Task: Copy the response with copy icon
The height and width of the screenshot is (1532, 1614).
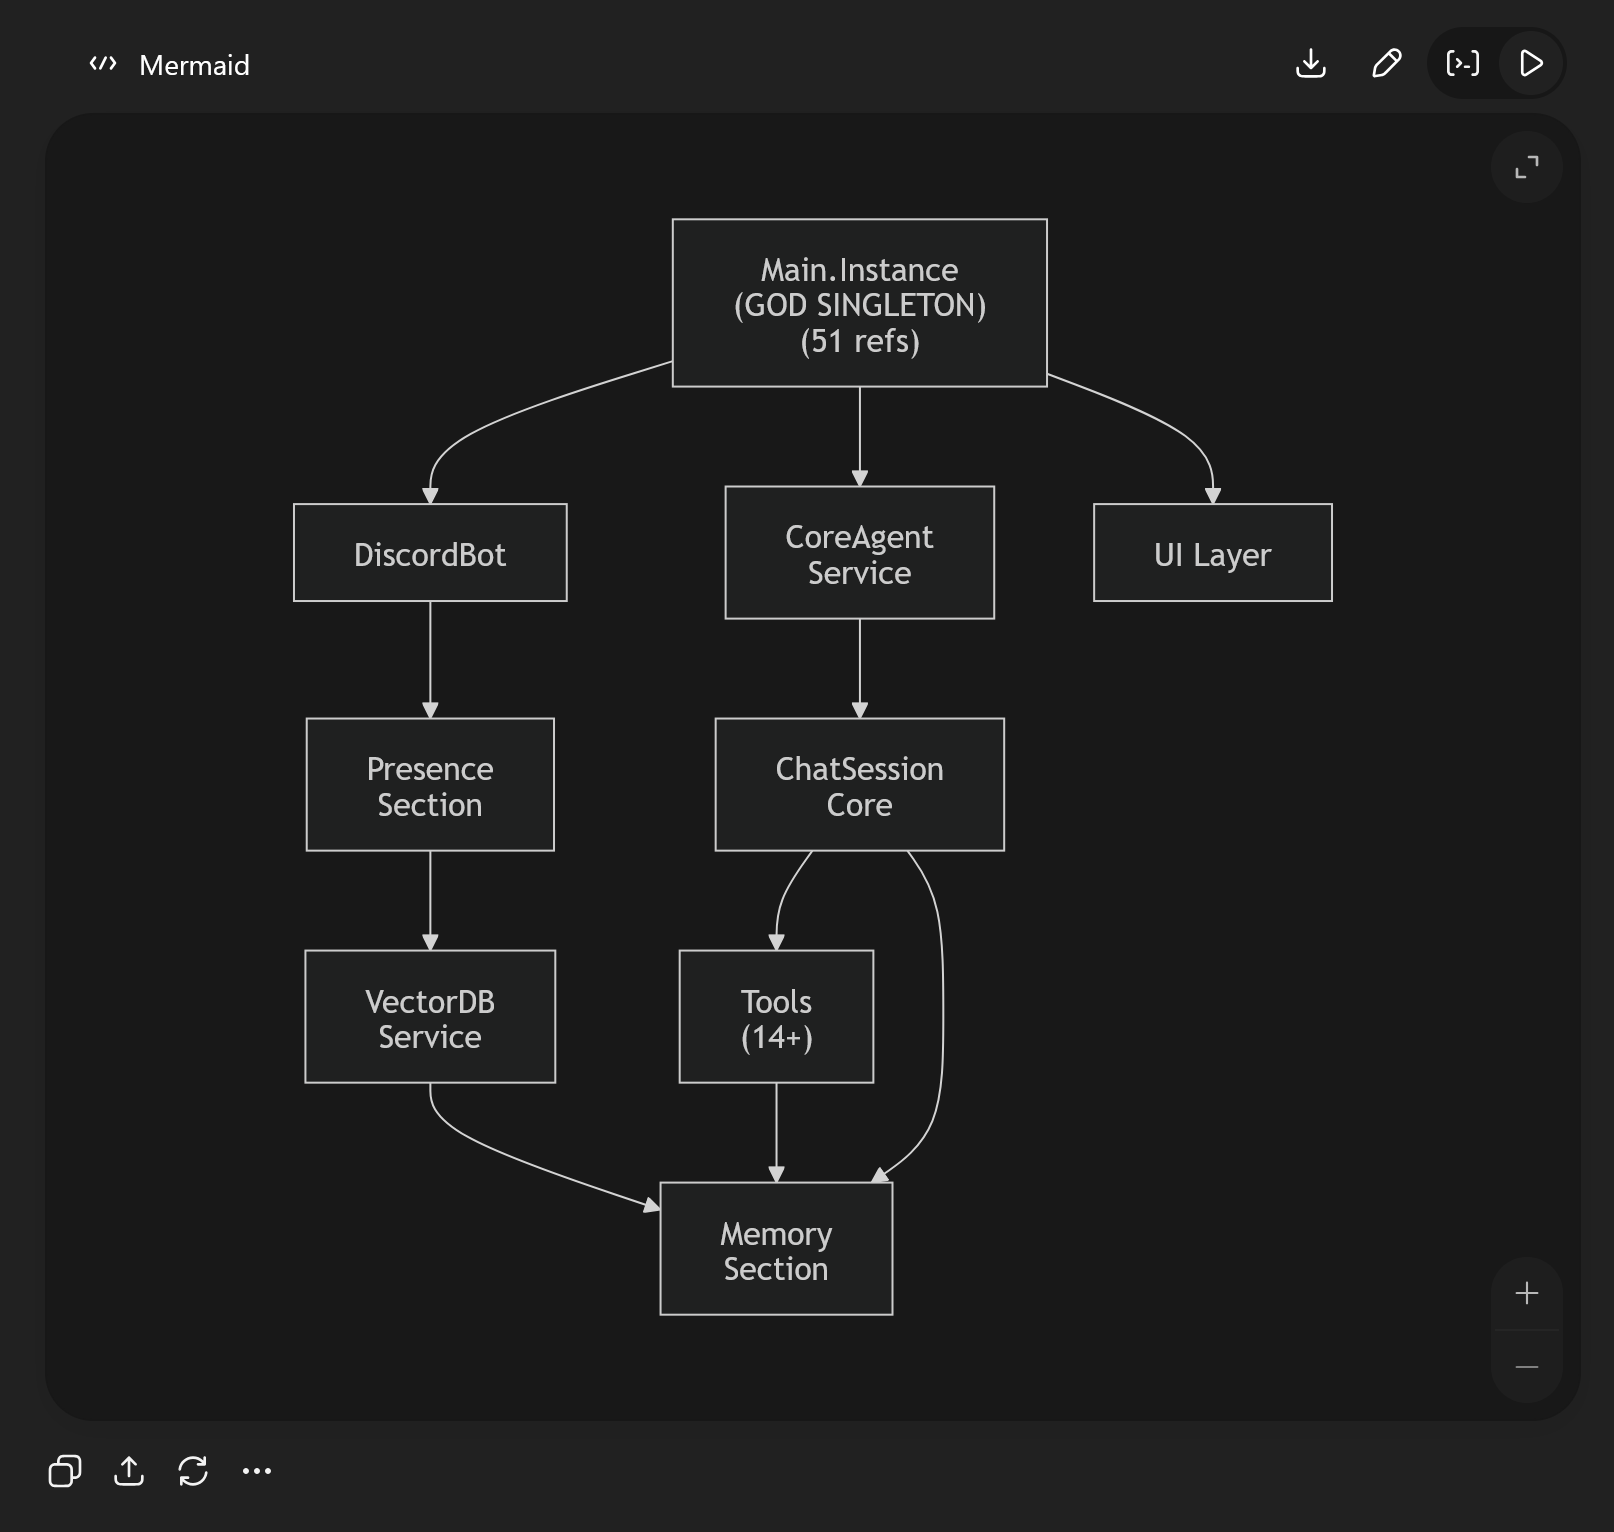Action: 65,1471
